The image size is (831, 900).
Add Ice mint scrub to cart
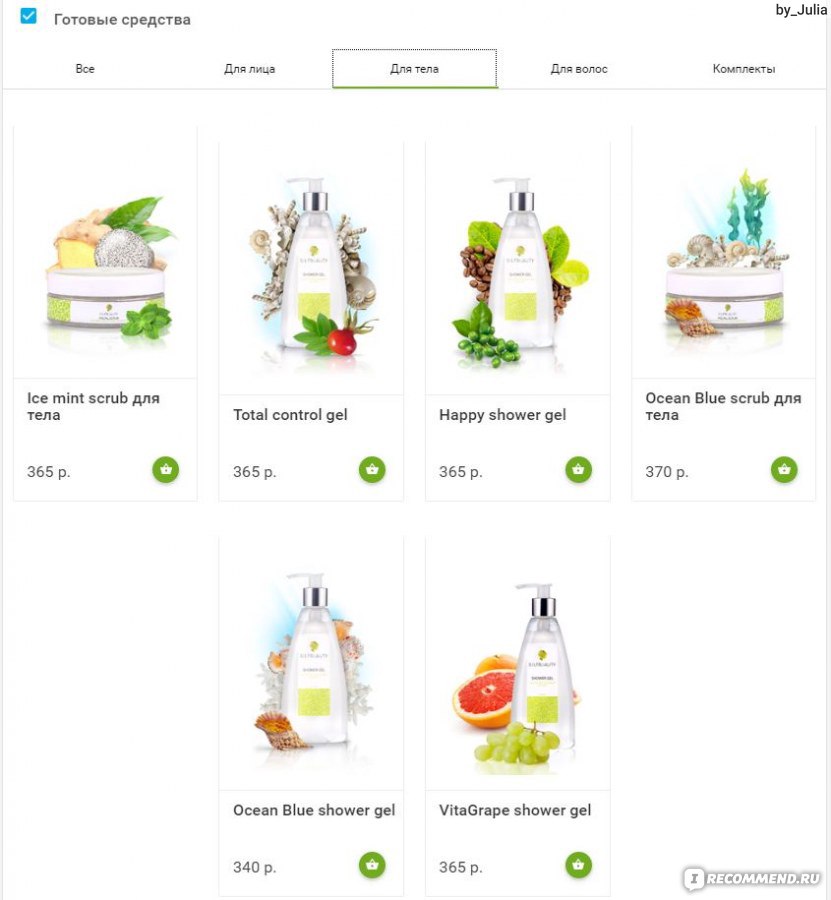(166, 470)
